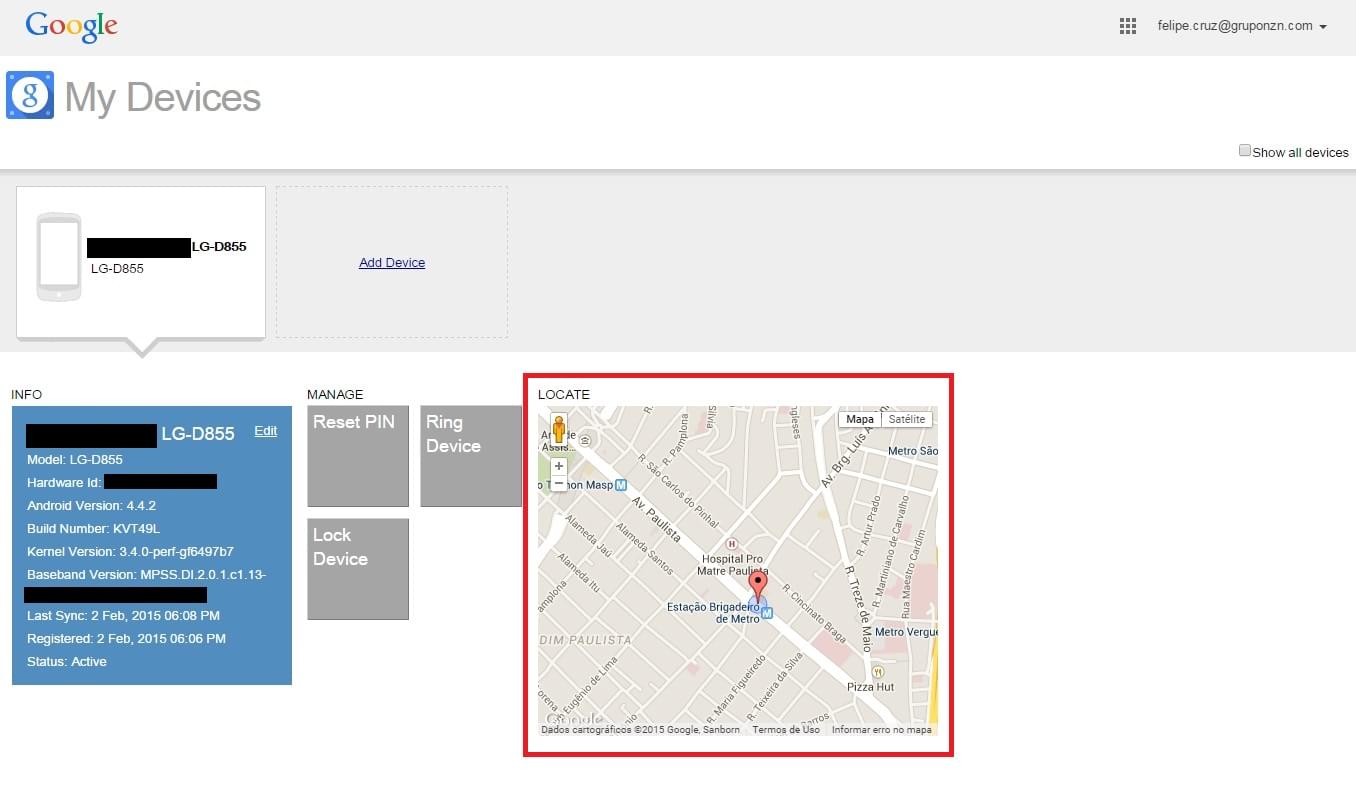The width and height of the screenshot is (1356, 804).
Task: Edit the LG-D855 device info
Action: (266, 431)
